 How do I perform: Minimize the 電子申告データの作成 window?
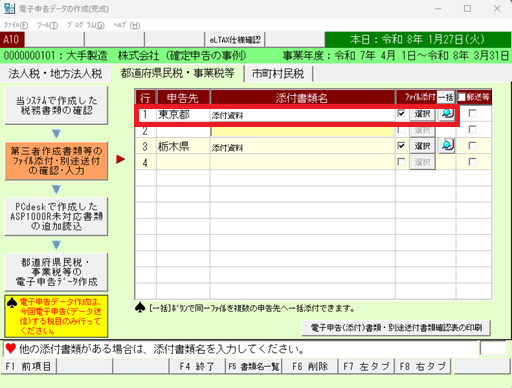(x=438, y=9)
